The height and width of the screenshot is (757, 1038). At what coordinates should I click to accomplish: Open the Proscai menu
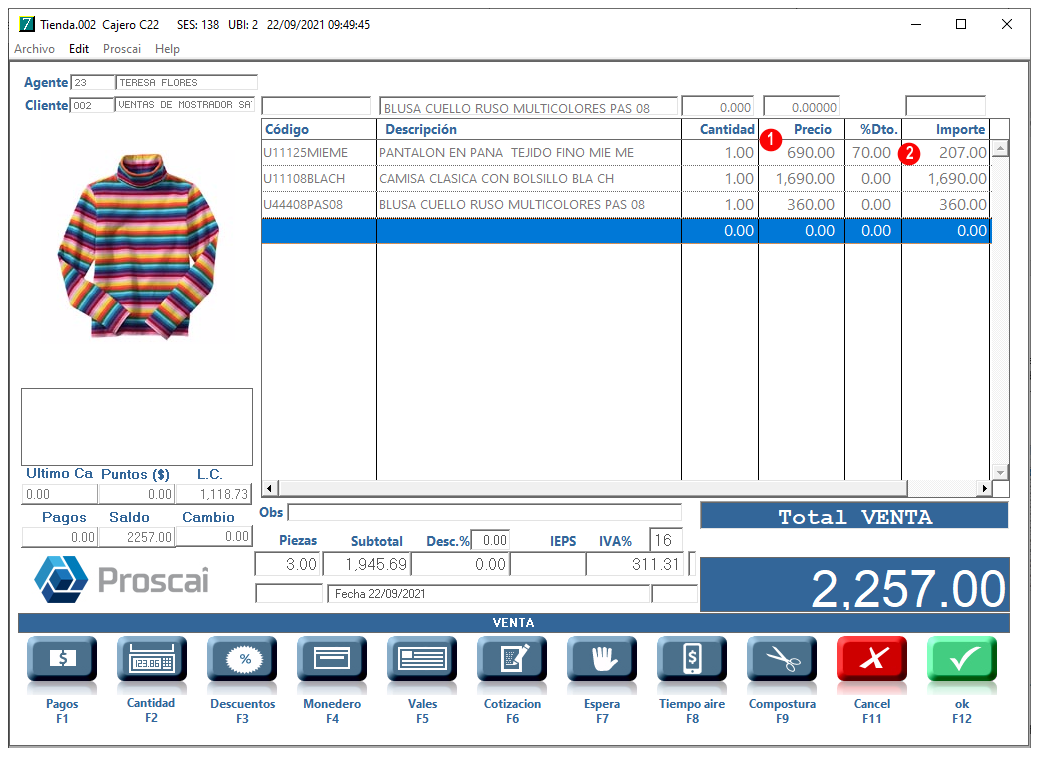[122, 49]
